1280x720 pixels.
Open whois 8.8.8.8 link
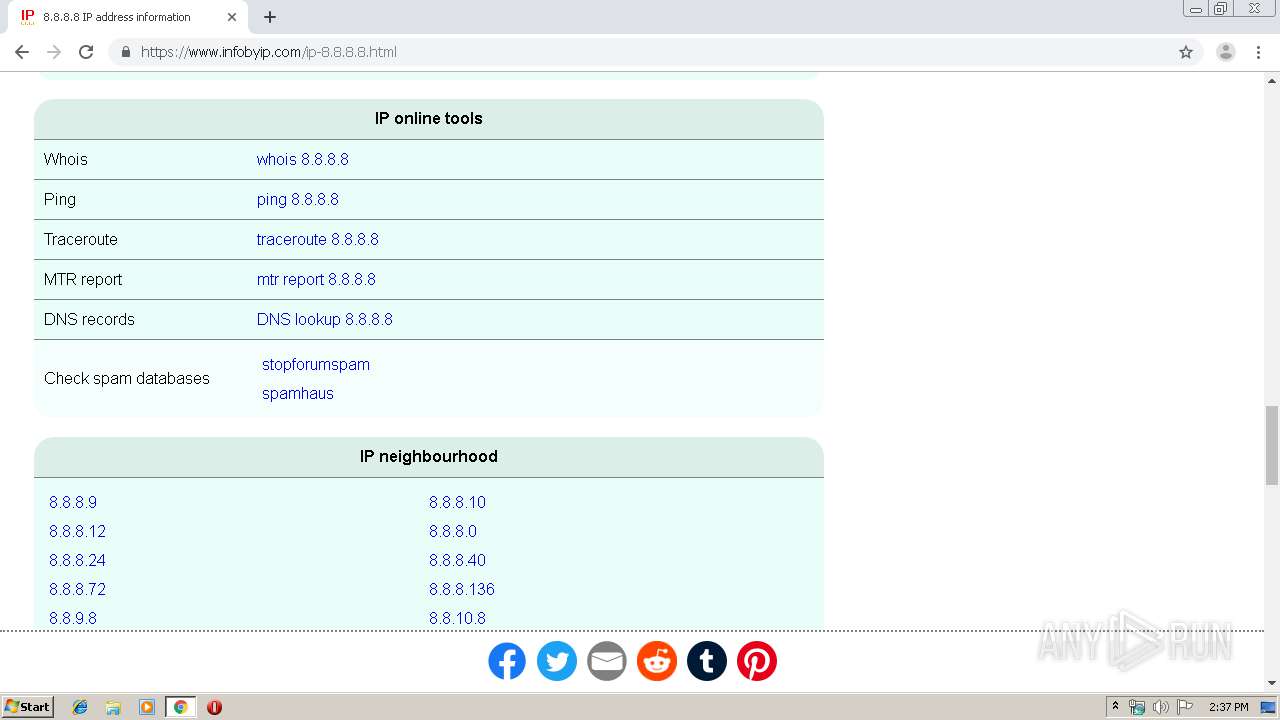pos(302,159)
